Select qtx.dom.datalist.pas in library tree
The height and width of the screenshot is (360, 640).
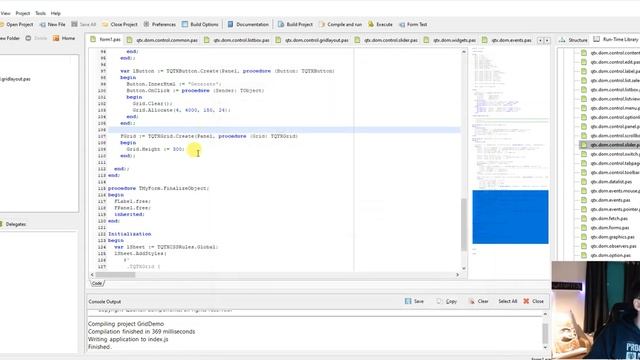pos(606,182)
